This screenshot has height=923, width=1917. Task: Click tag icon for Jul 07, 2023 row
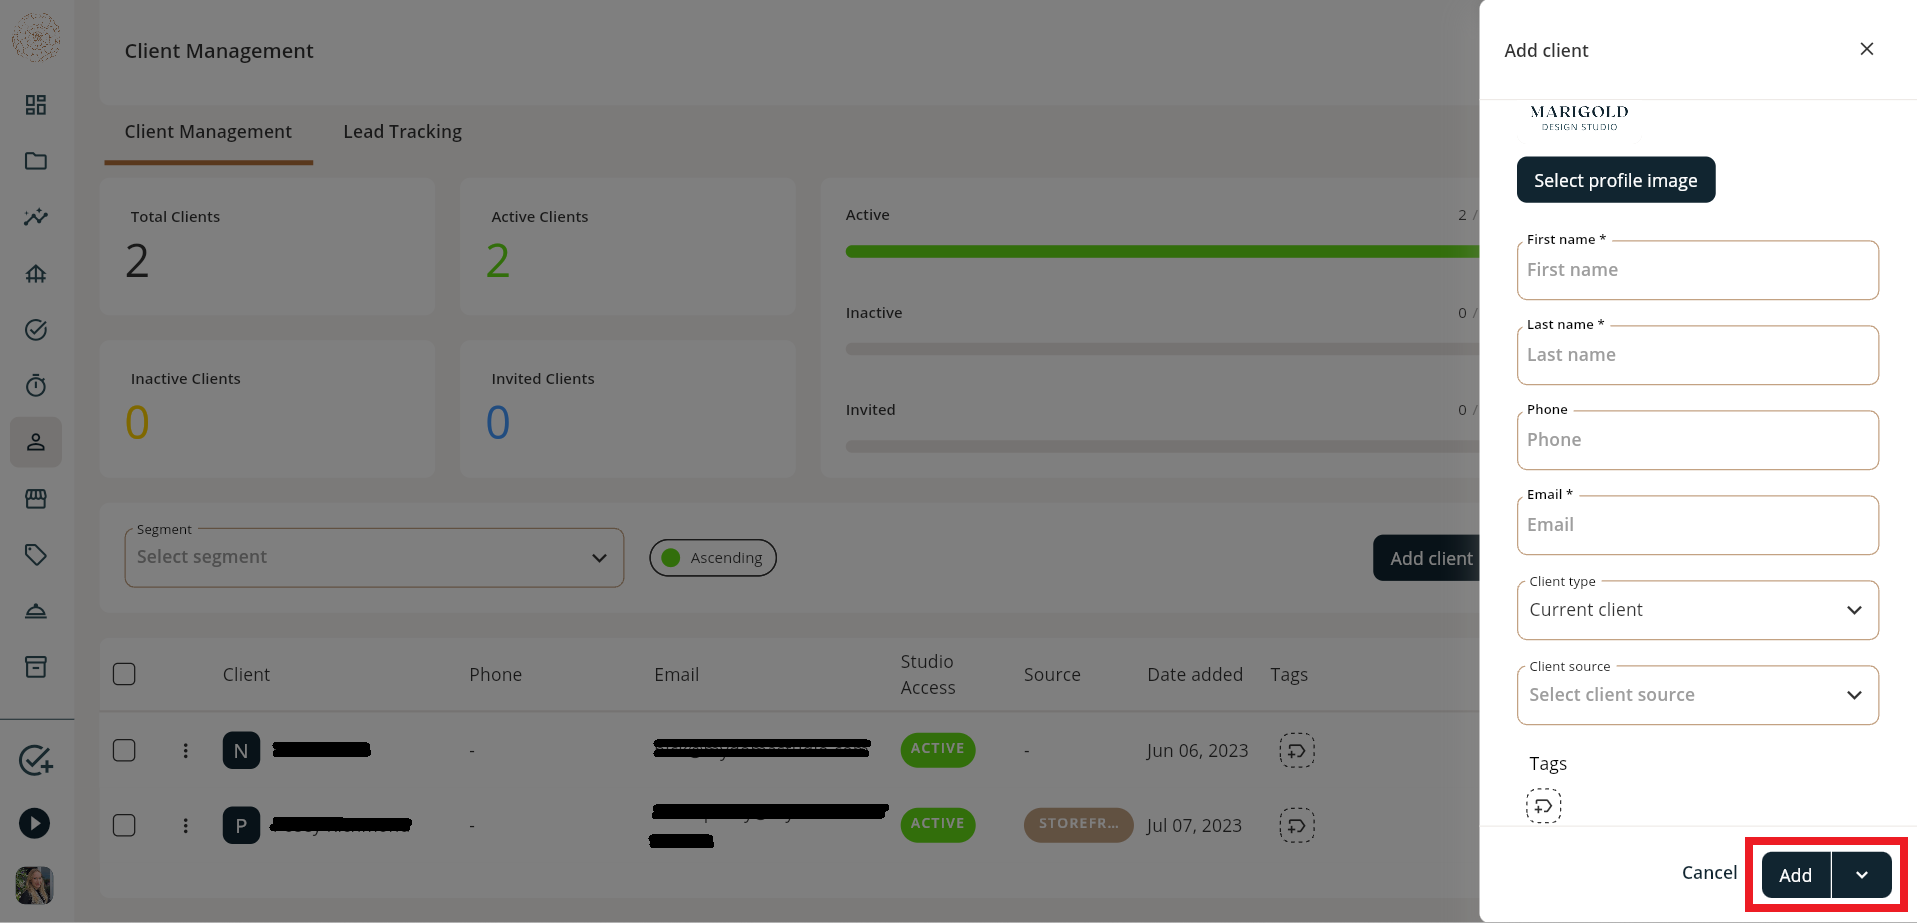1297,825
